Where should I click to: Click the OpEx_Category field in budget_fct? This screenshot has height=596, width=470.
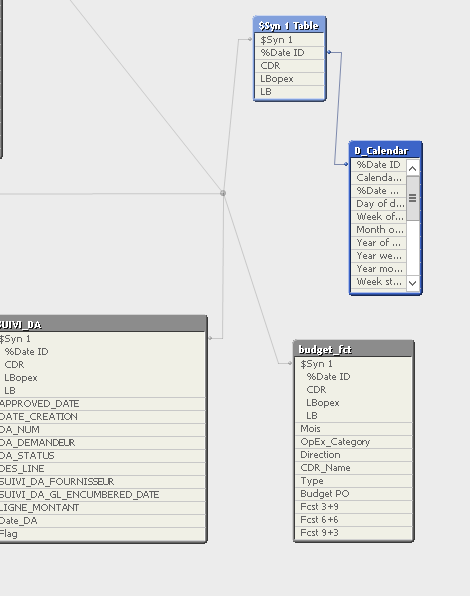pyautogui.click(x=354, y=442)
